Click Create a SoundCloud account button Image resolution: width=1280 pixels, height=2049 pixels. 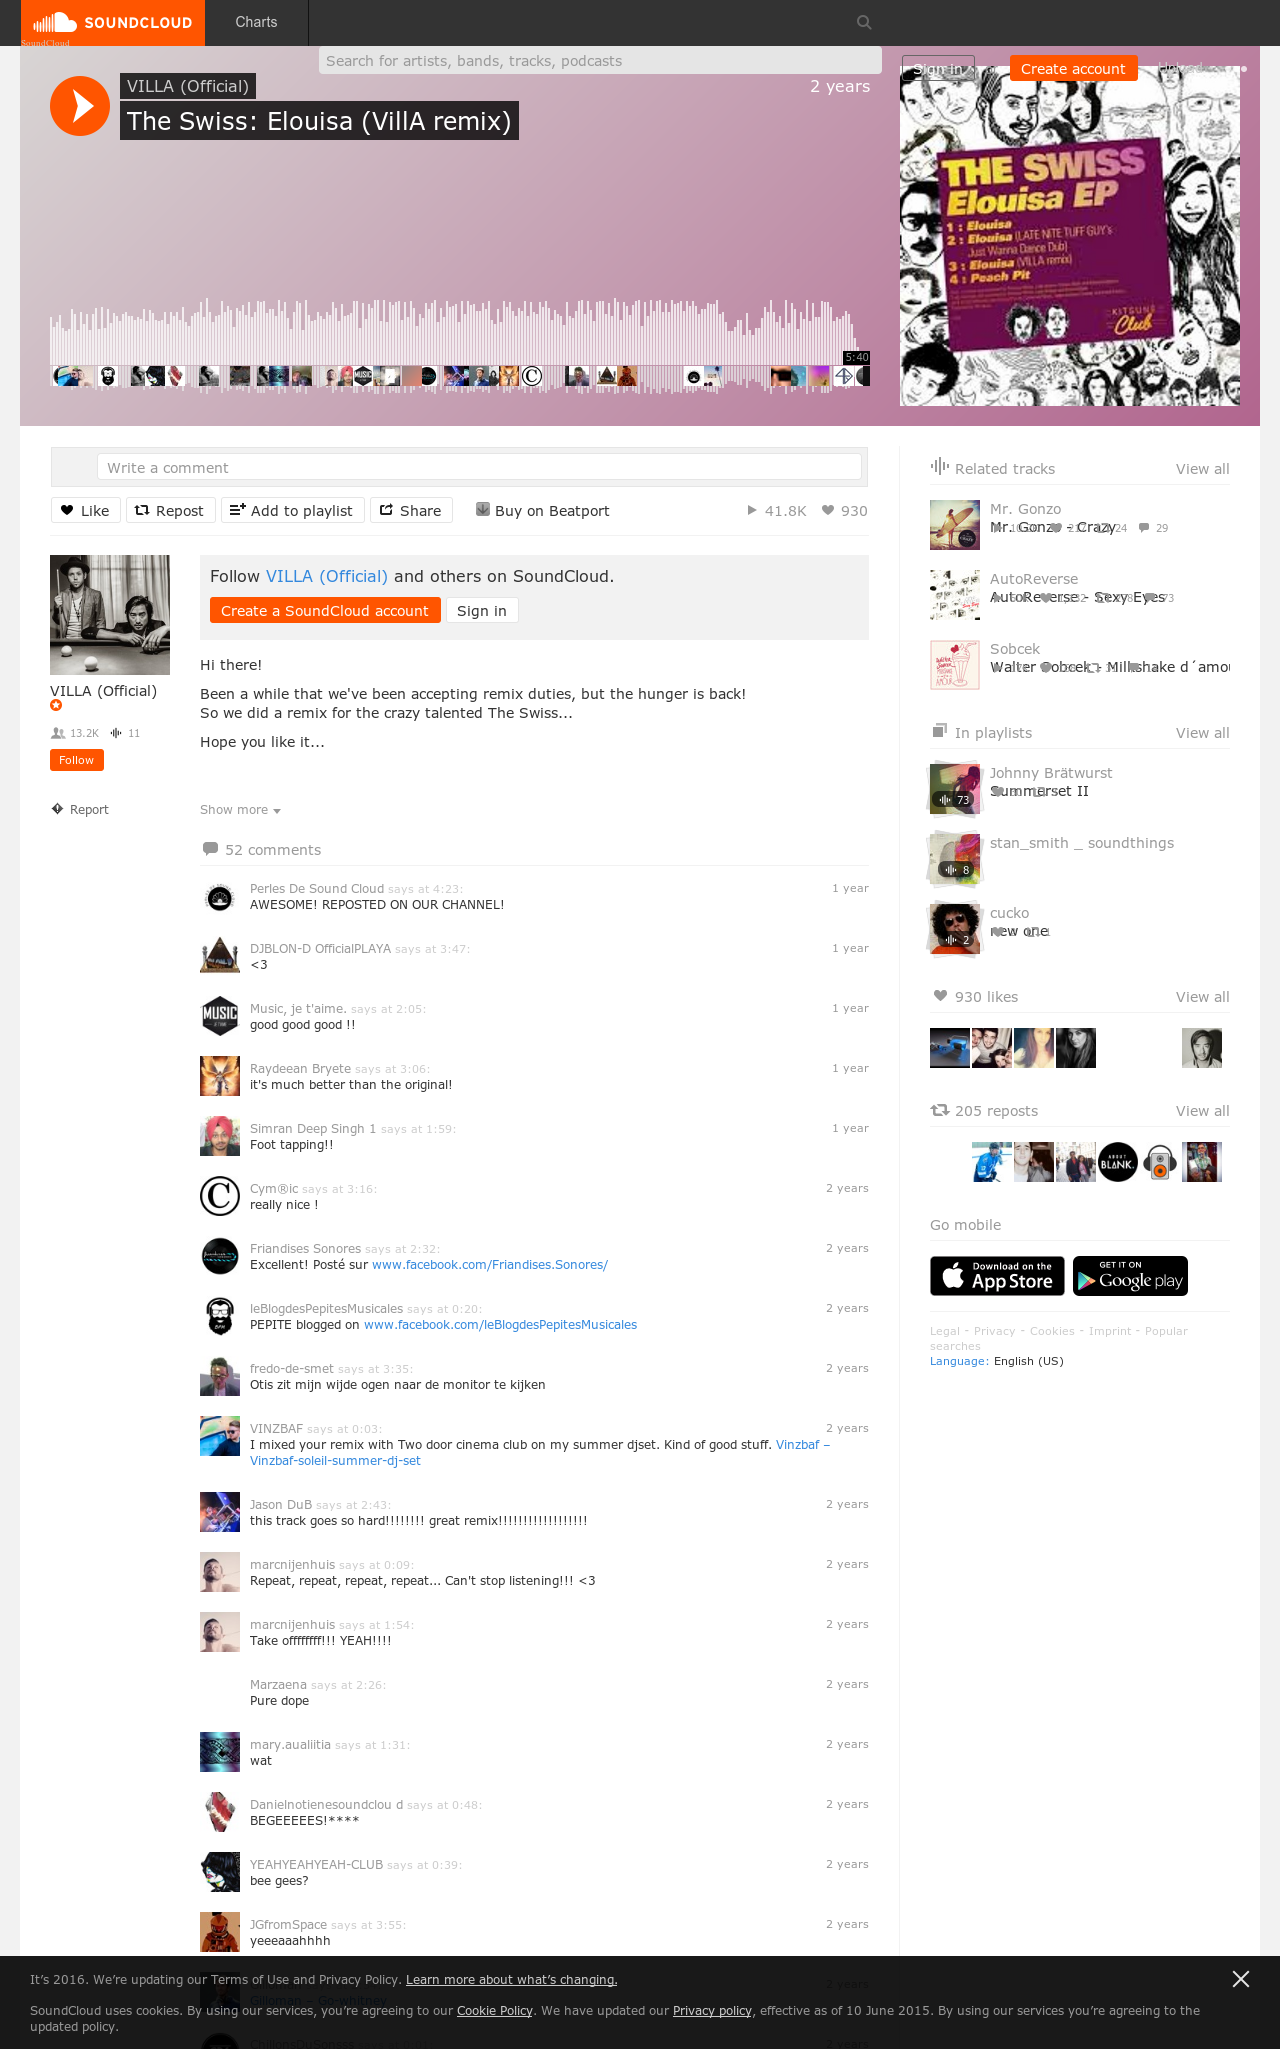click(325, 610)
